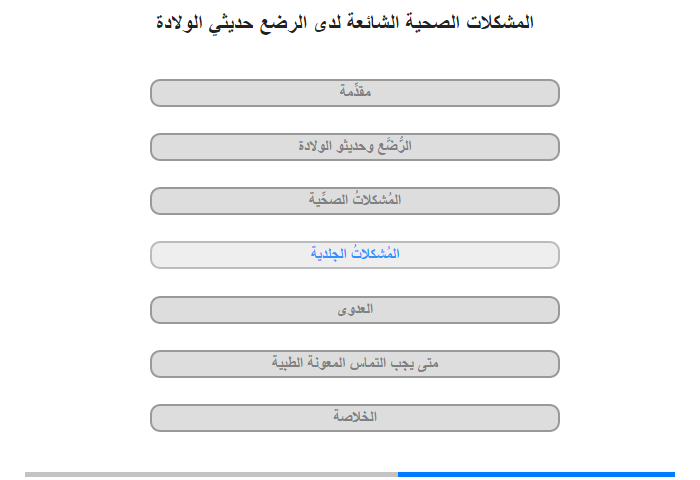Open when to seek medical help entry

tap(354, 364)
